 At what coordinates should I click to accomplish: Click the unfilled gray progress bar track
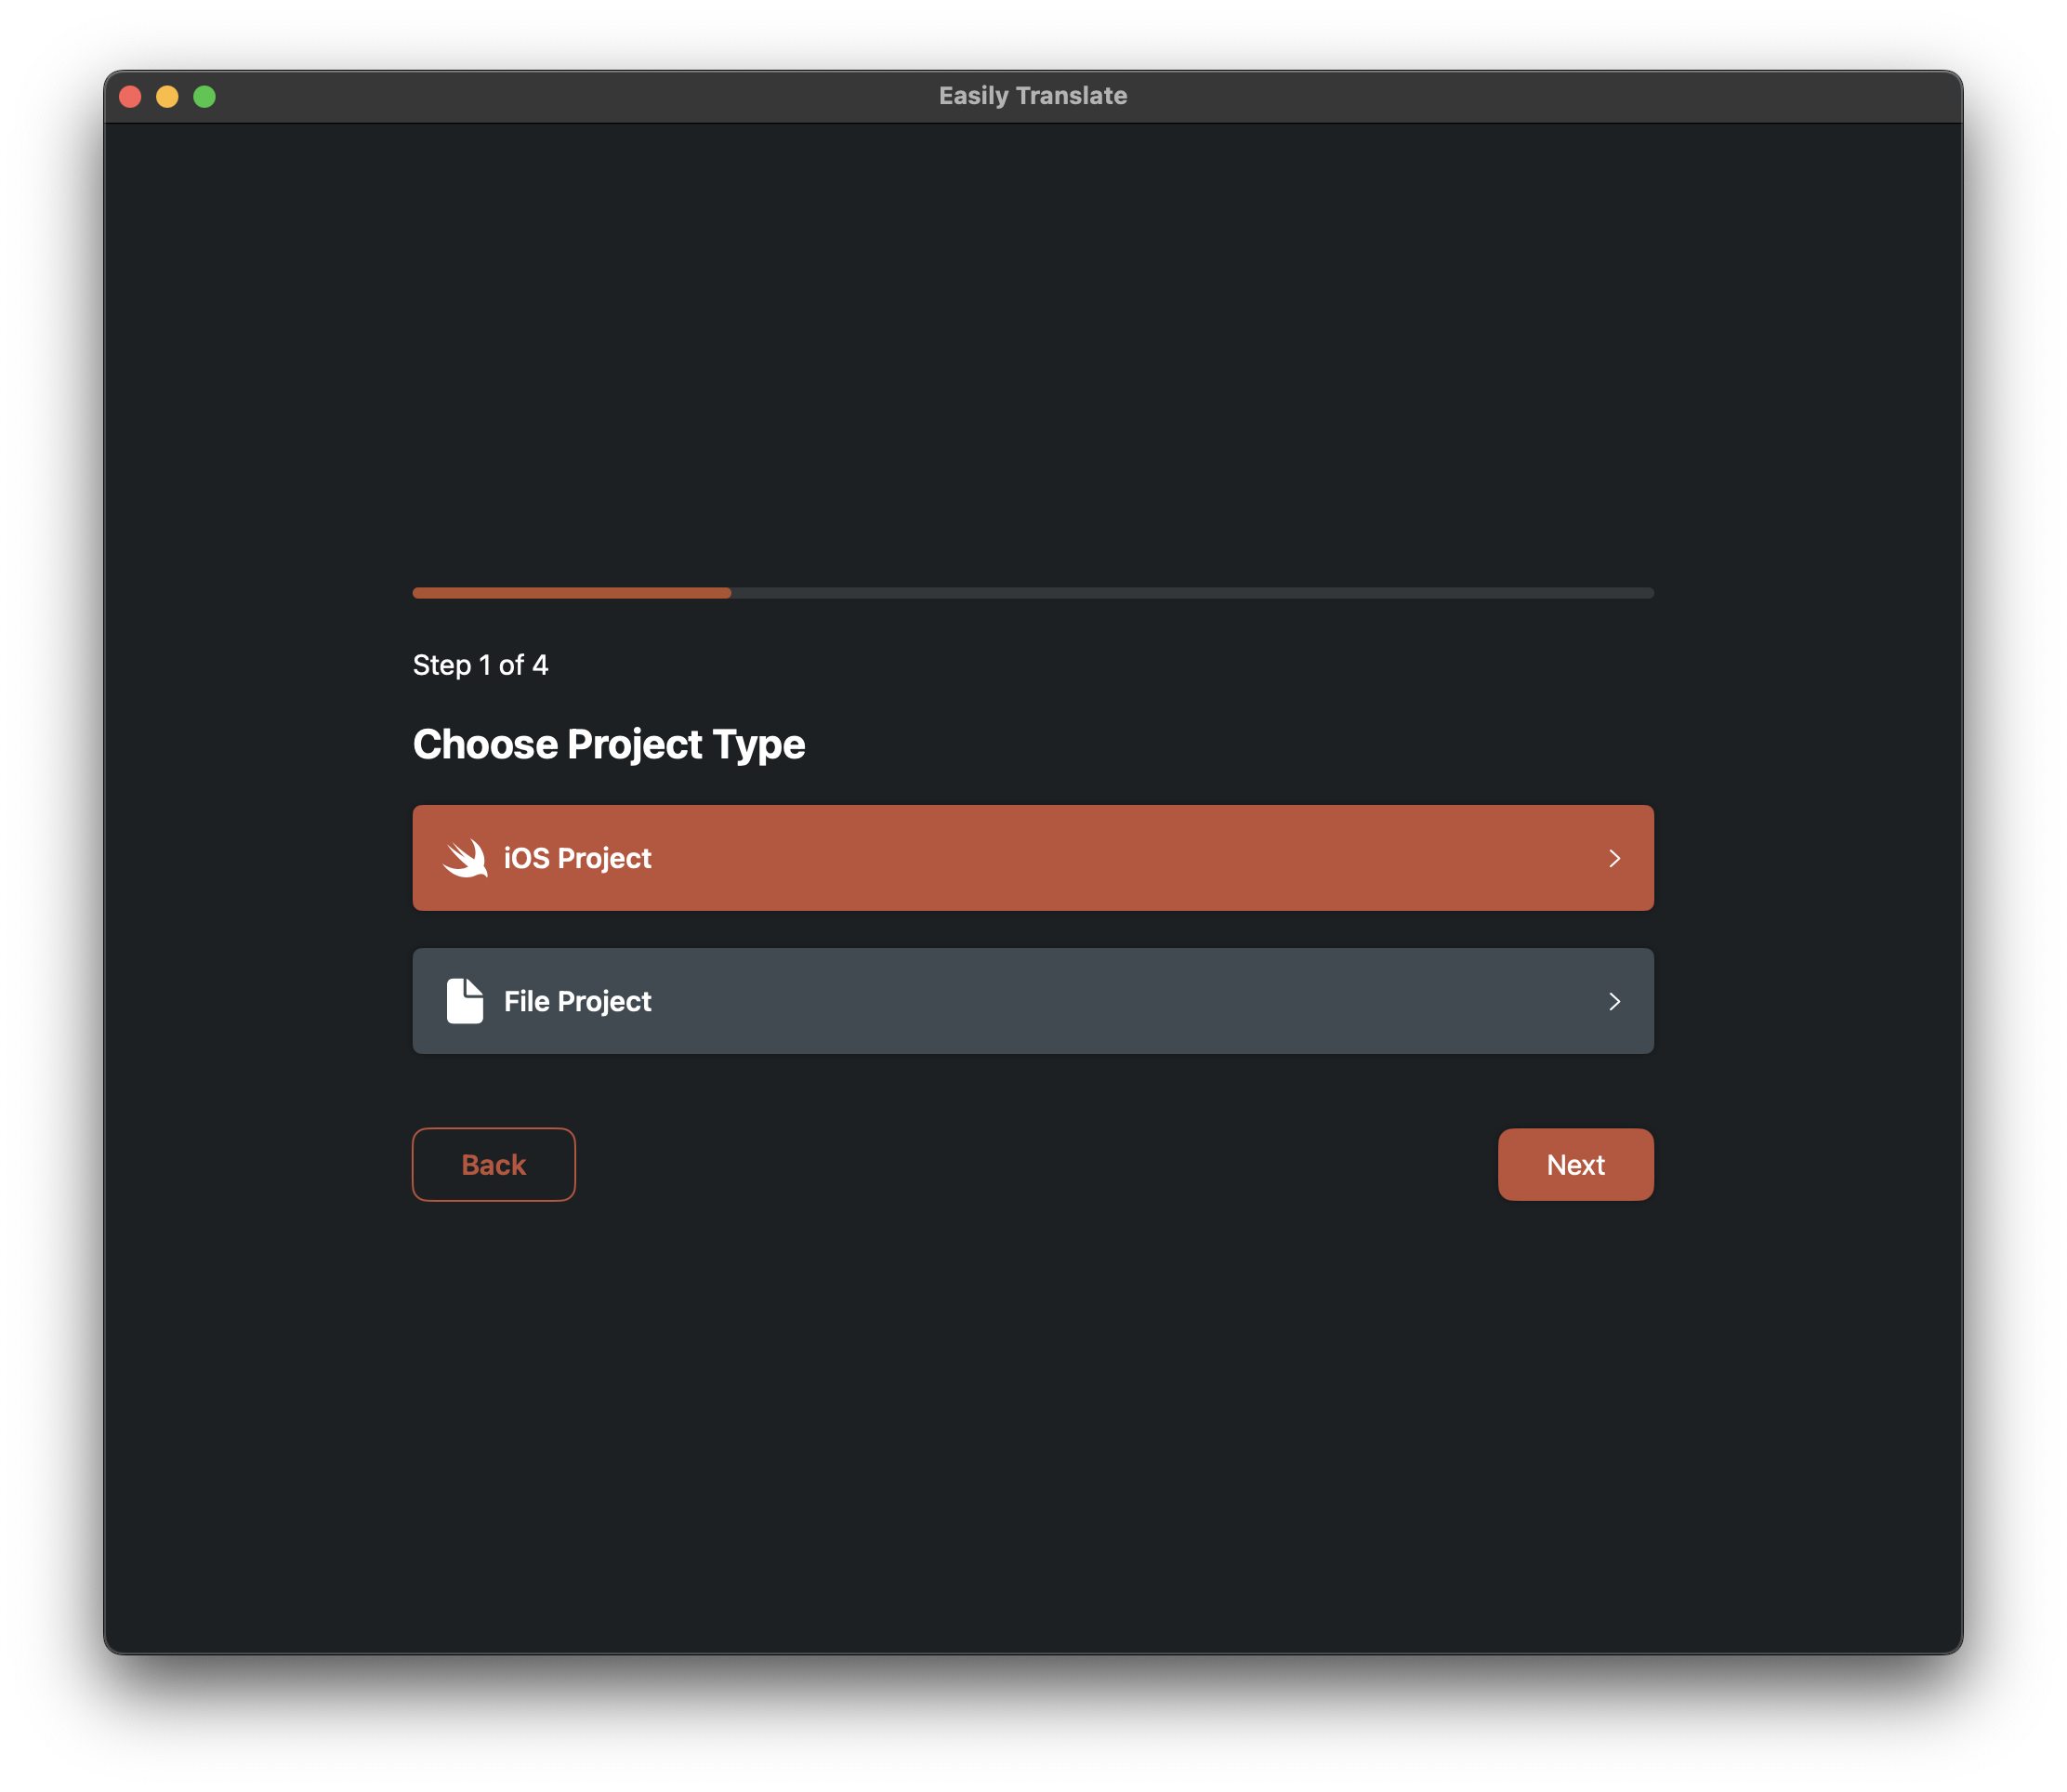(x=1190, y=593)
